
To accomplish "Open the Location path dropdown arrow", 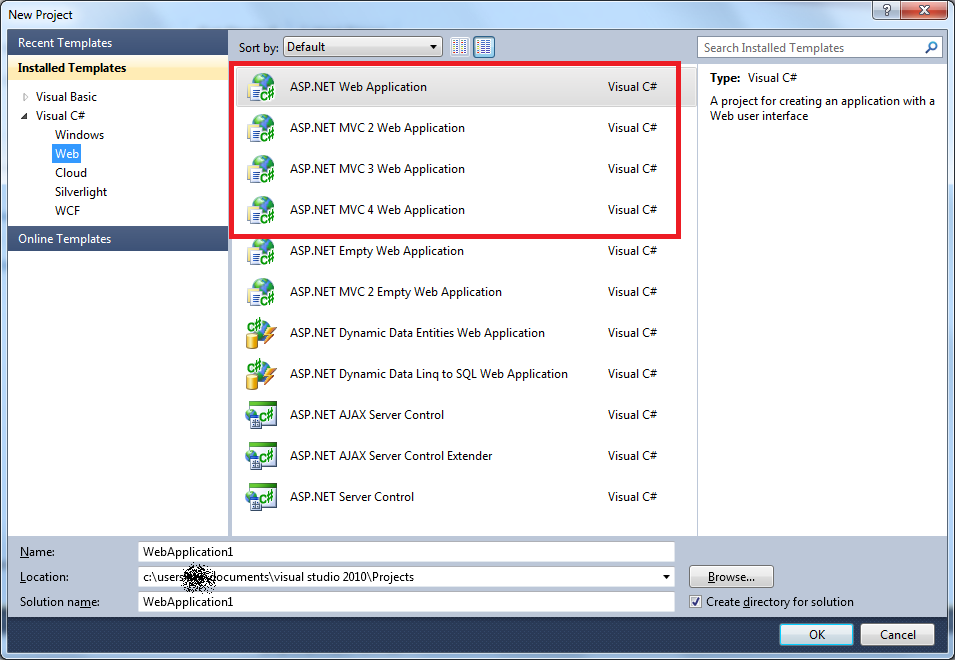I will (666, 577).
